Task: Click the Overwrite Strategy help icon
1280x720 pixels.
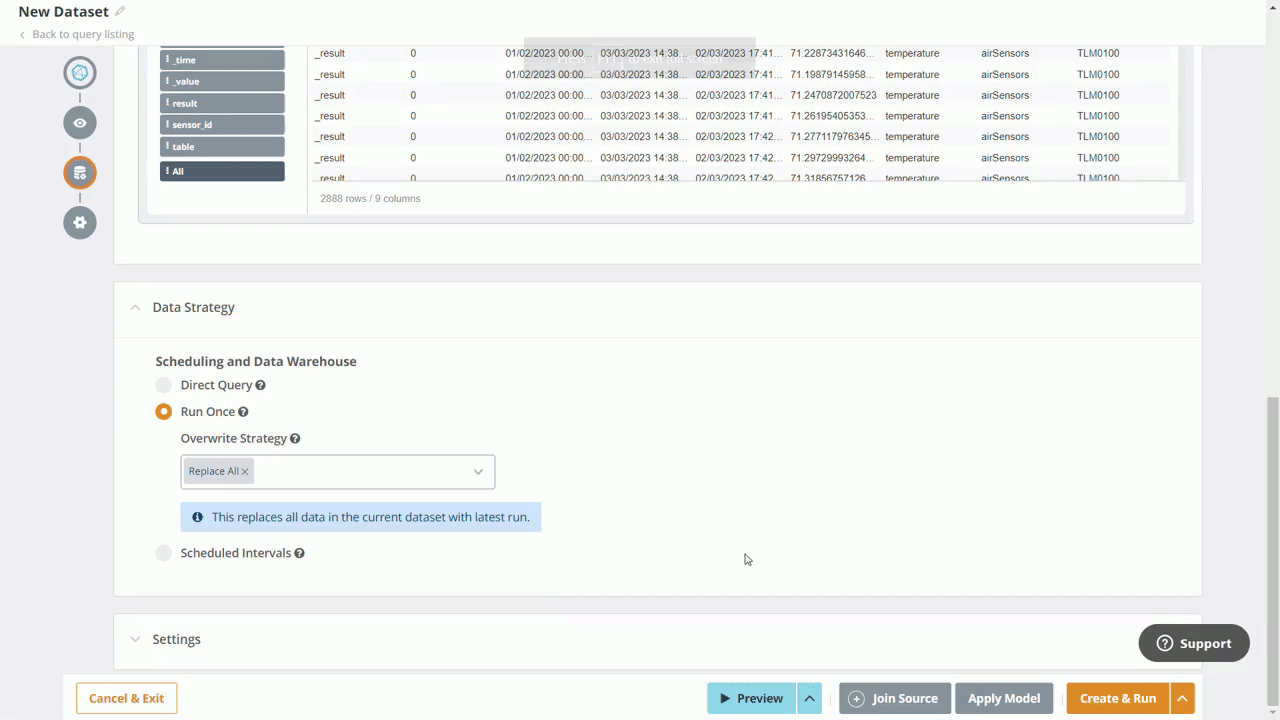Action: pyautogui.click(x=295, y=438)
